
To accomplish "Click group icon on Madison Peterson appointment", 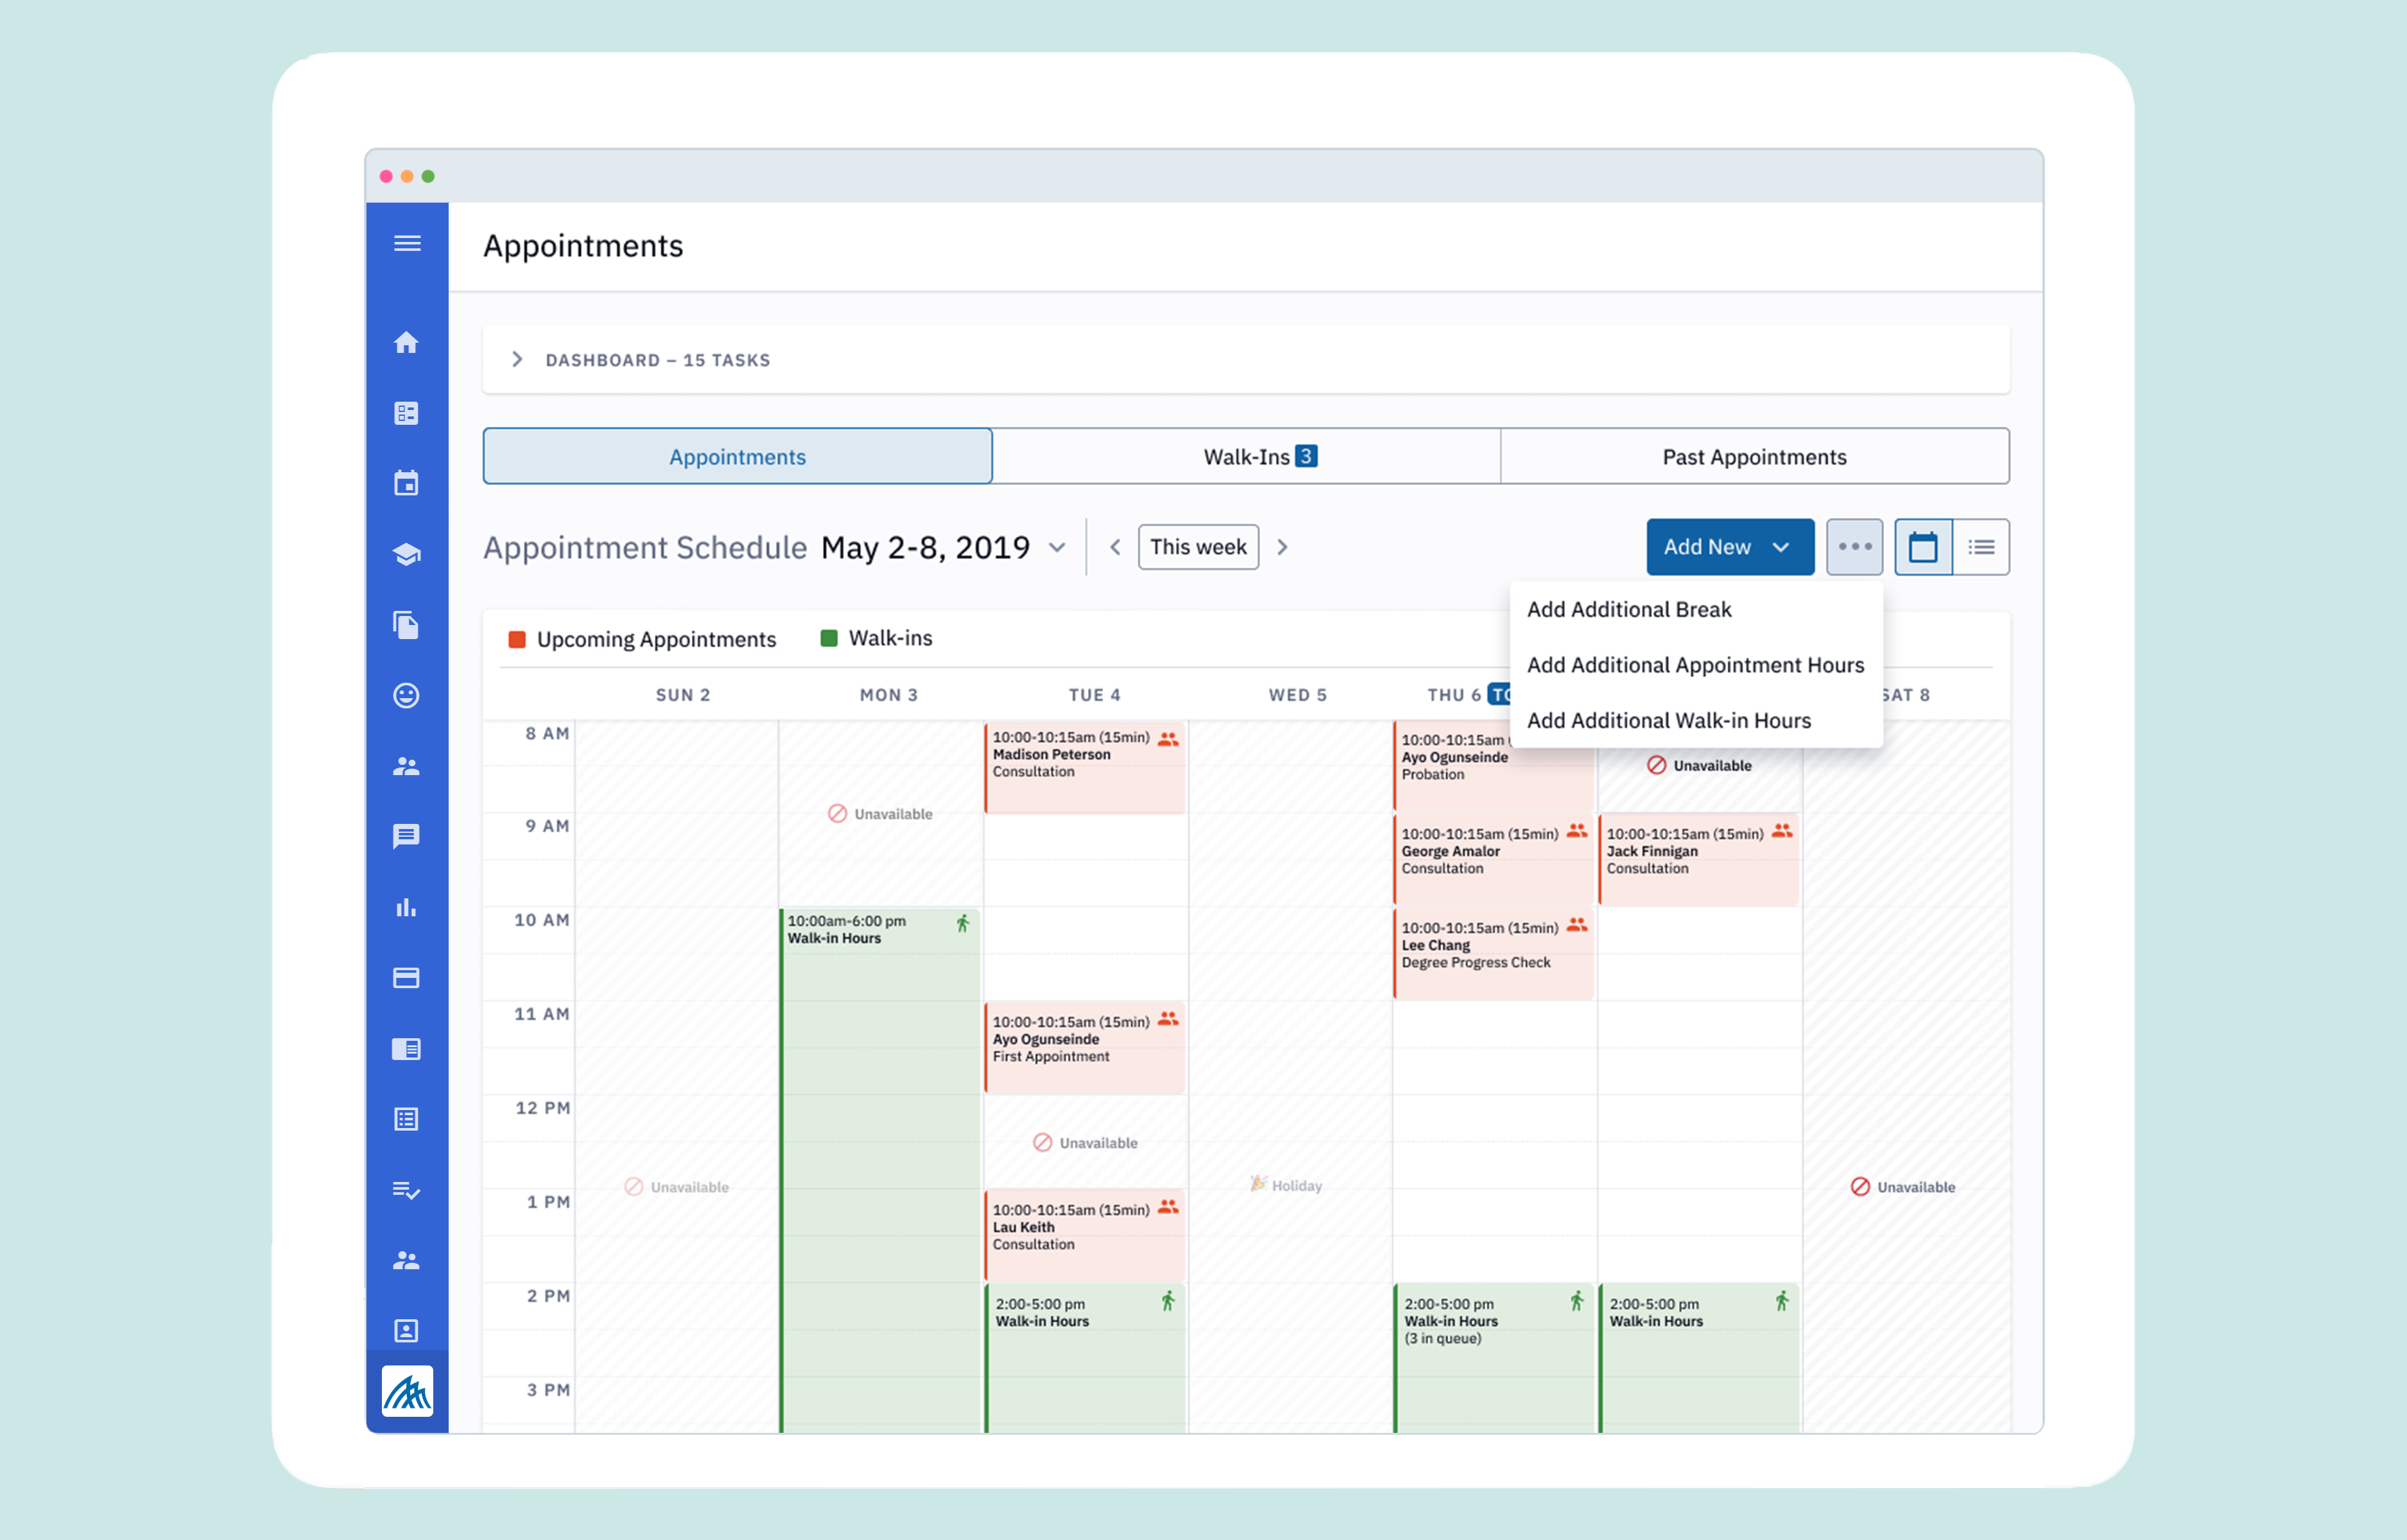I will pyautogui.click(x=1168, y=739).
